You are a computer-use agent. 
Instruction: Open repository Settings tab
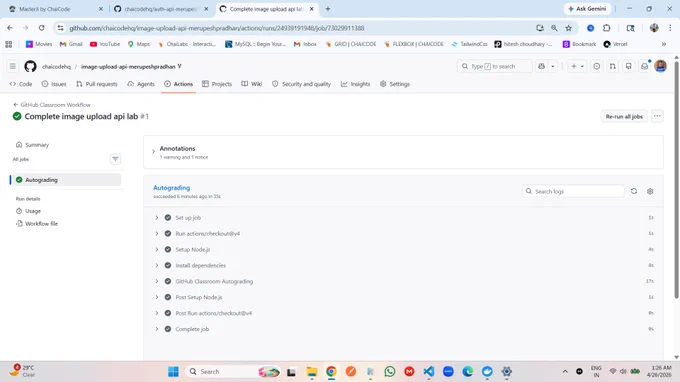(x=395, y=84)
